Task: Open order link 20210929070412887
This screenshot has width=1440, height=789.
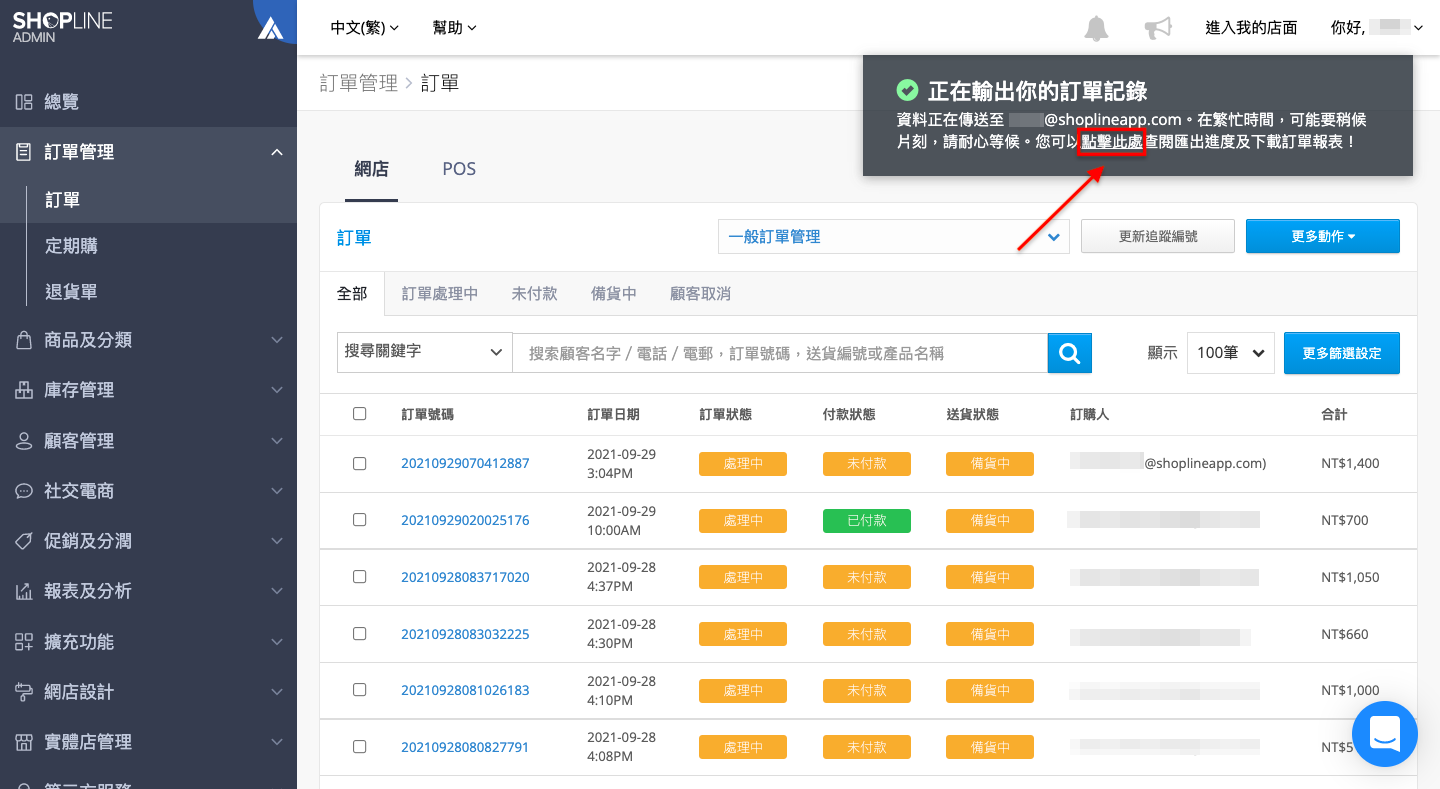Action: (x=465, y=463)
